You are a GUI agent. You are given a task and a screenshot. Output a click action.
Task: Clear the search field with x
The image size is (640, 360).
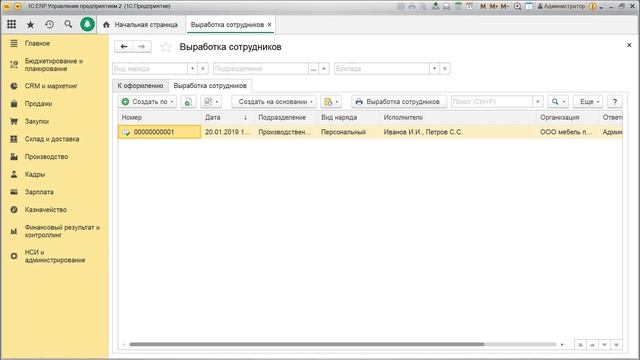pos(538,102)
